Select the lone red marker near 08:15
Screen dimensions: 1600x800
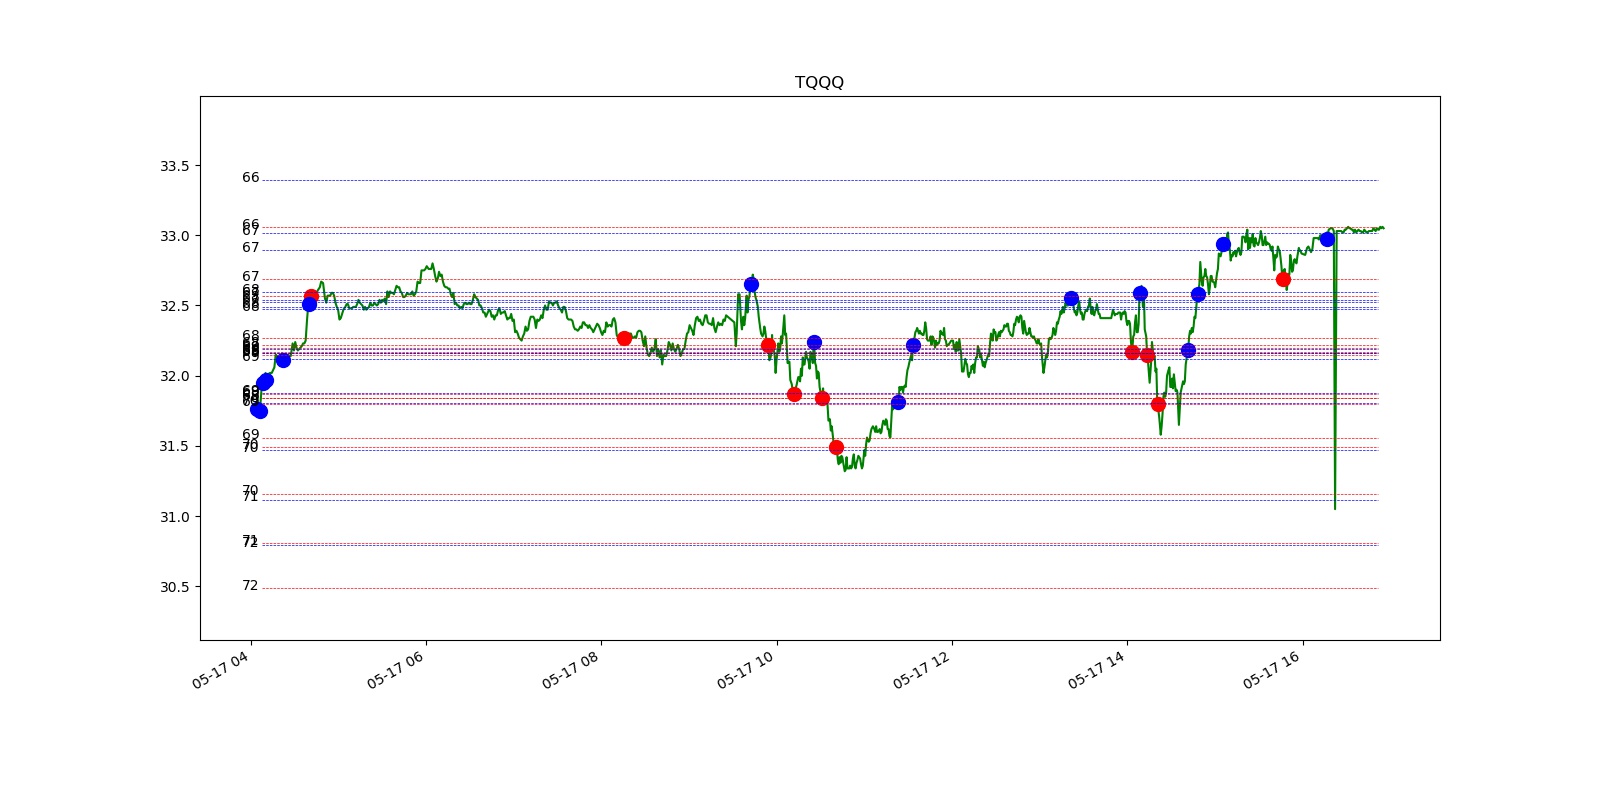(x=624, y=338)
